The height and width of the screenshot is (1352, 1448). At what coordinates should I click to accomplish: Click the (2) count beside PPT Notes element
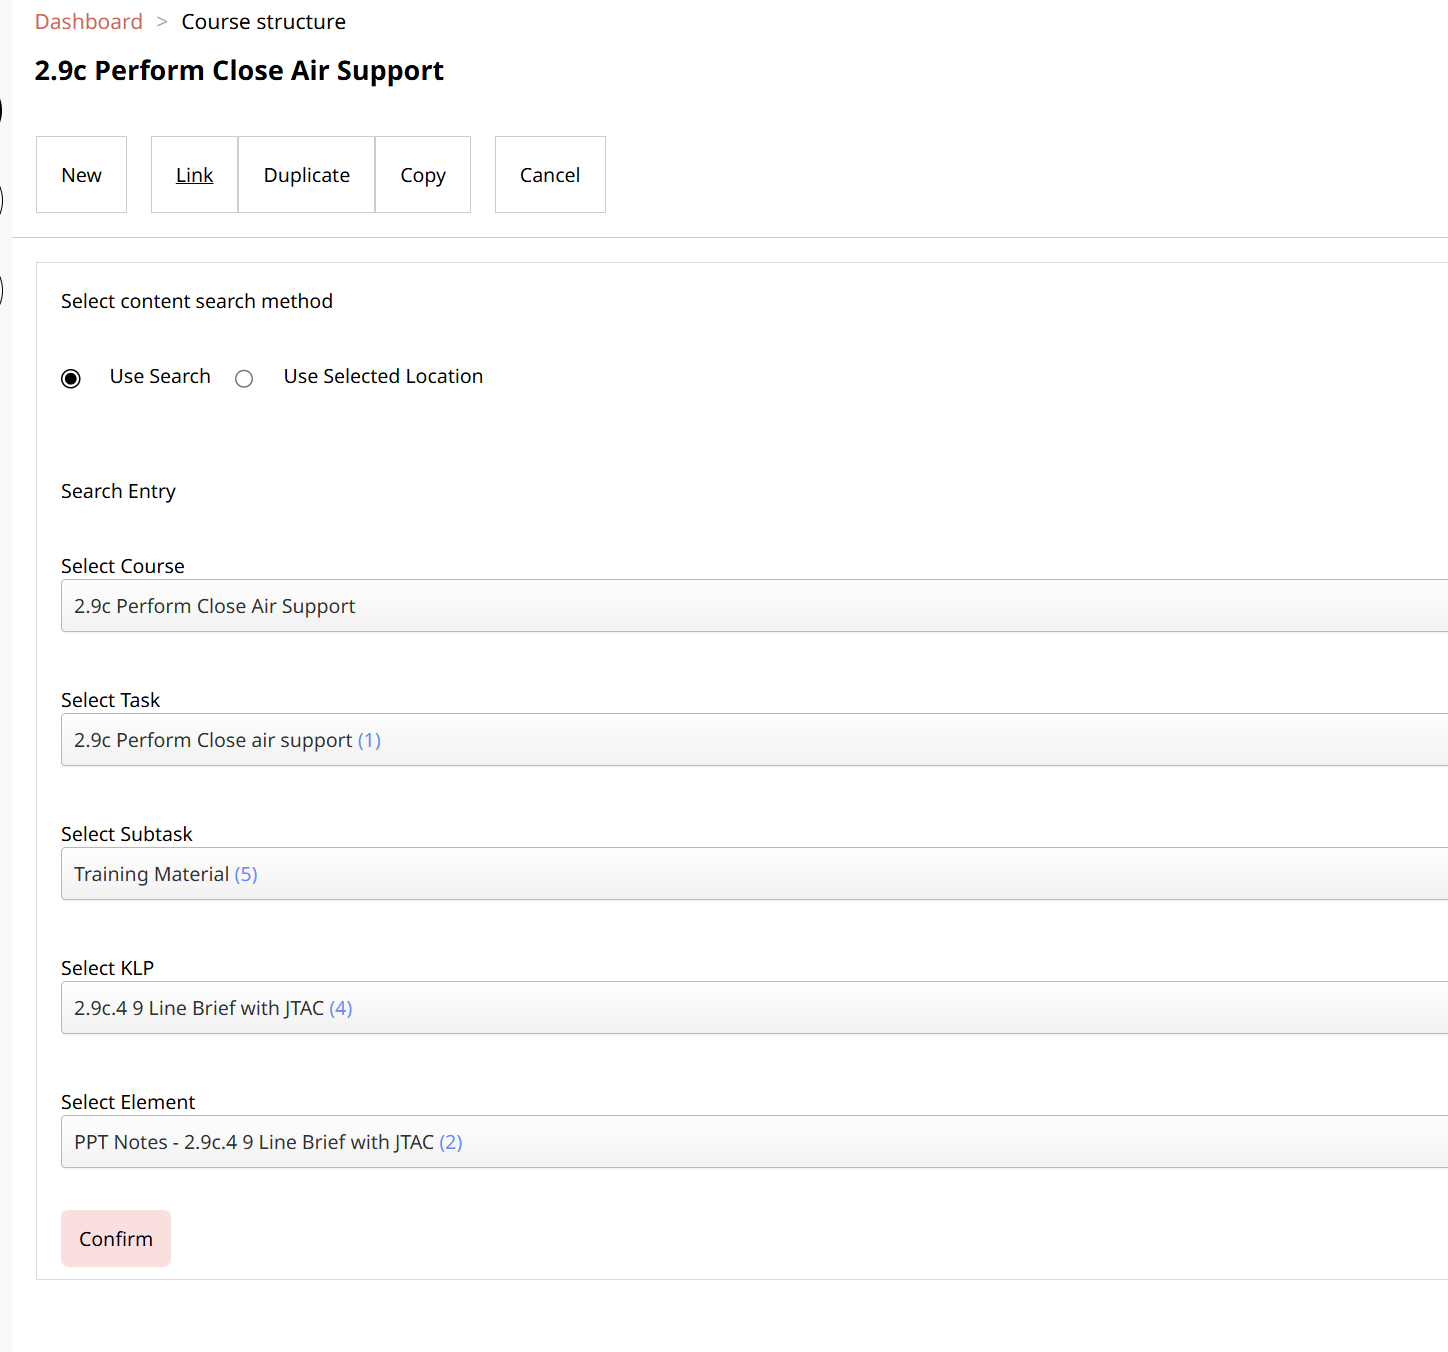click(x=452, y=1142)
